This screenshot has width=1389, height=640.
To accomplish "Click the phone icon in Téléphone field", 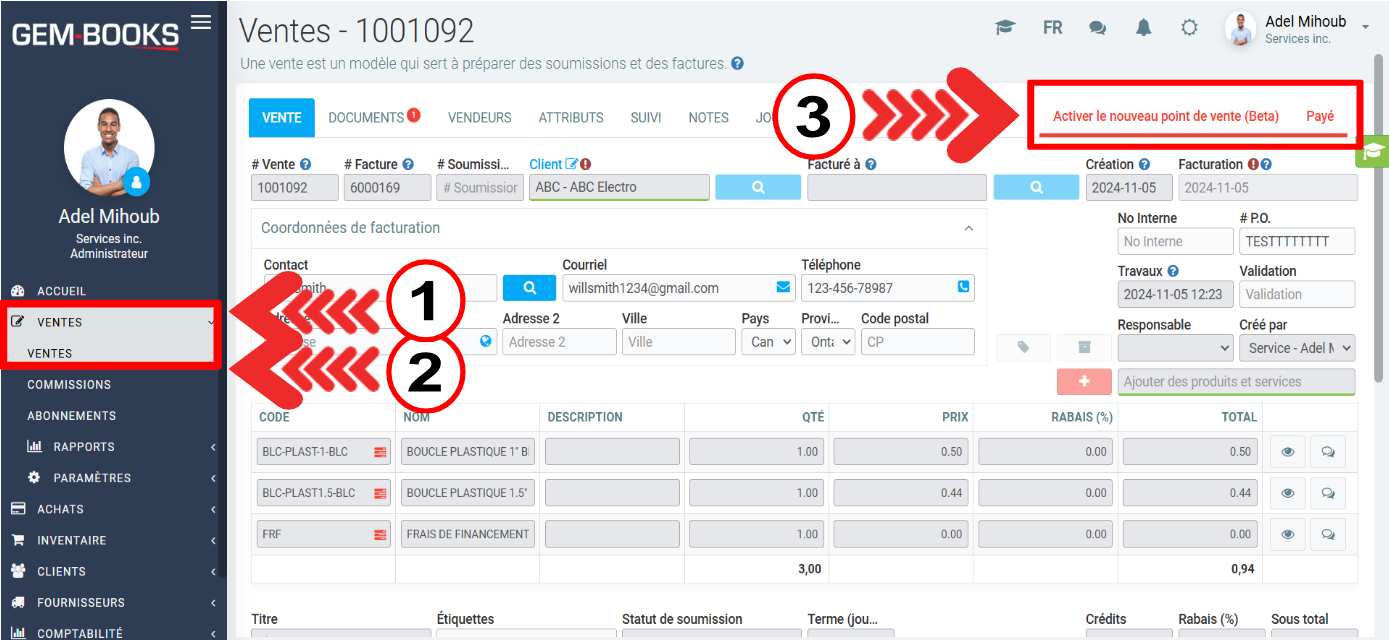I will click(963, 288).
